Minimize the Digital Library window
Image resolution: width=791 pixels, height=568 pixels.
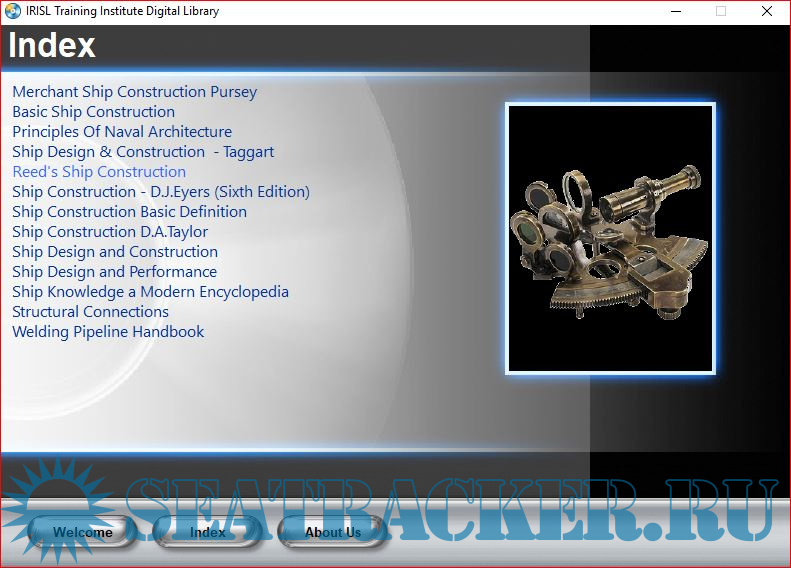pos(674,12)
